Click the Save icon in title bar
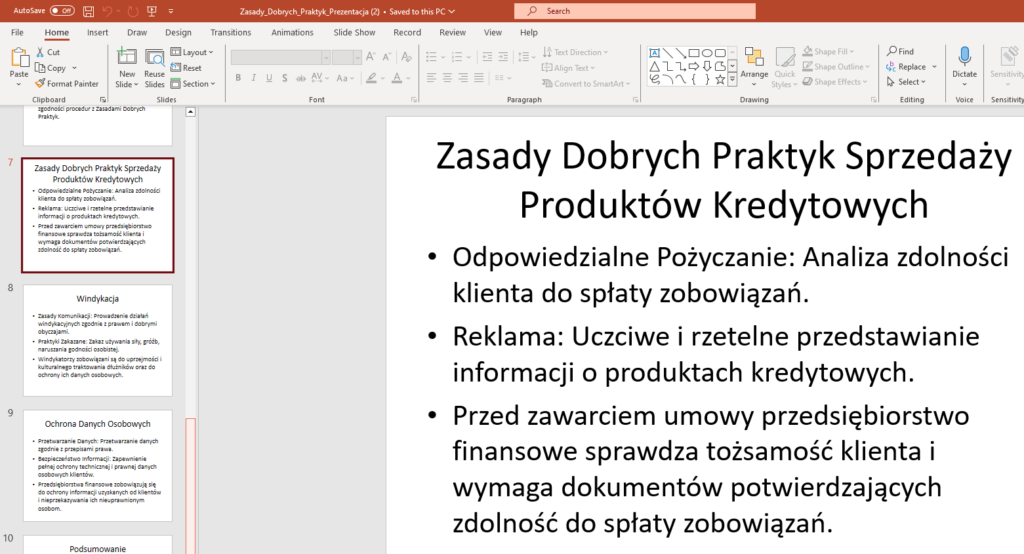Image resolution: width=1024 pixels, height=554 pixels. (x=89, y=11)
